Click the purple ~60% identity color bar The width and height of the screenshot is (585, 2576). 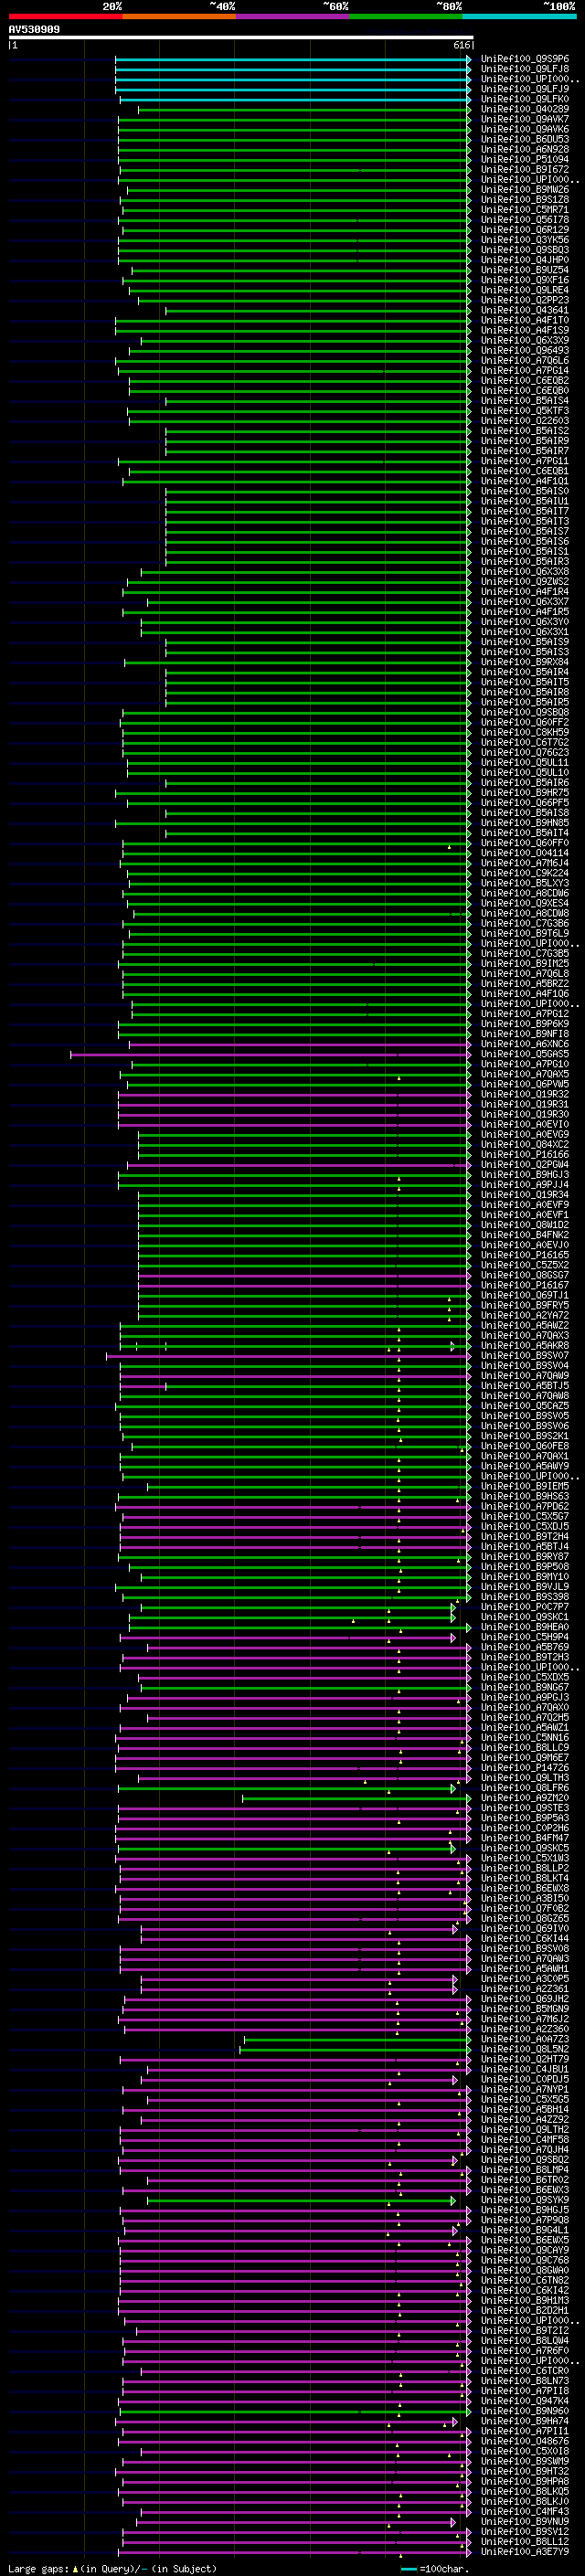tap(292, 16)
